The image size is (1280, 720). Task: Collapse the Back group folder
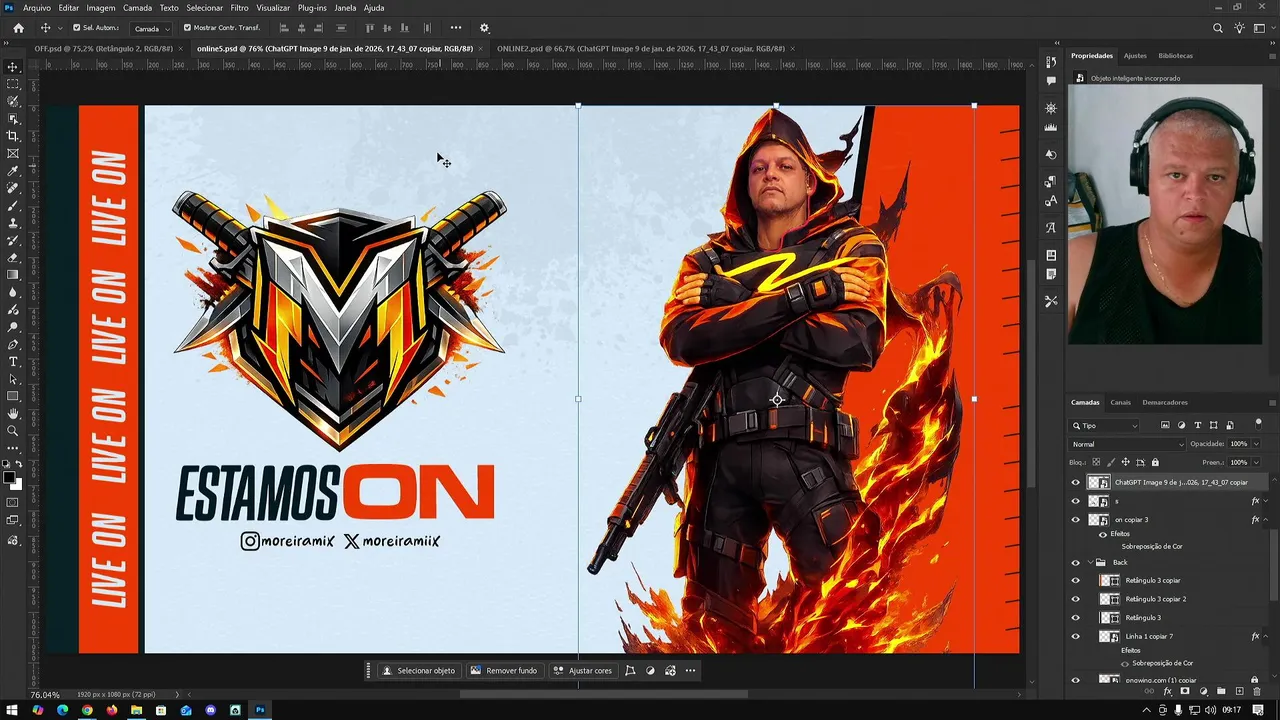pos(1090,562)
